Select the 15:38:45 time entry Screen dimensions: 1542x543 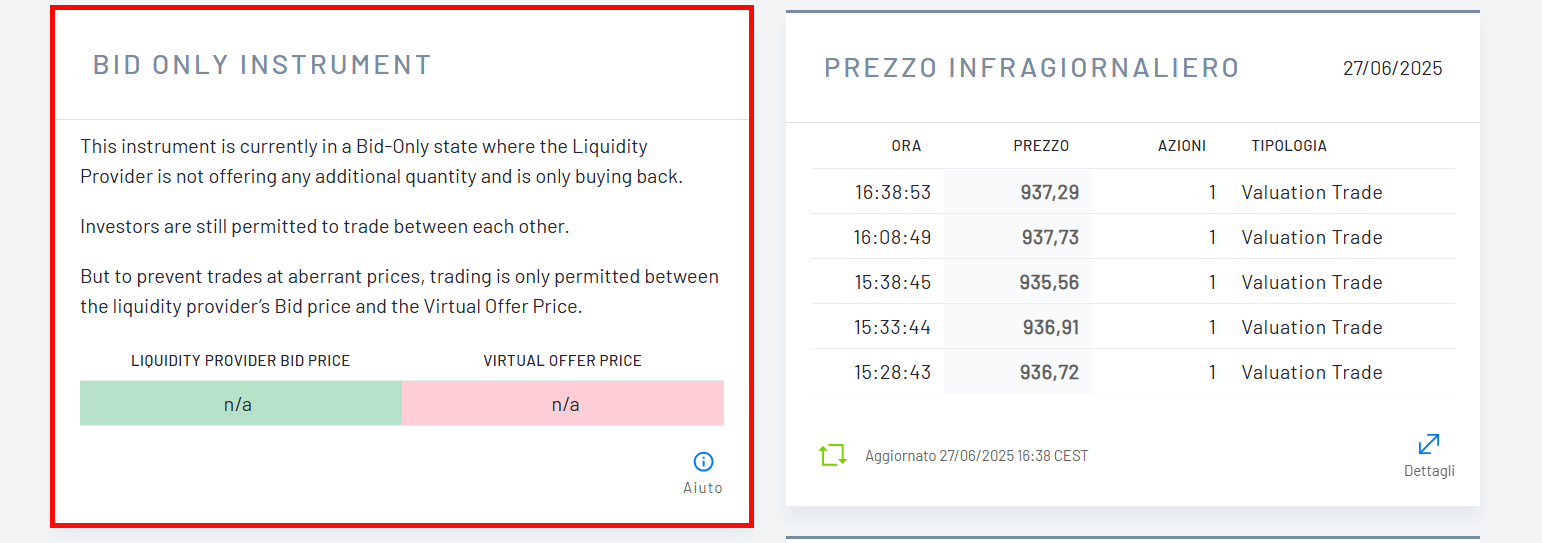892,282
